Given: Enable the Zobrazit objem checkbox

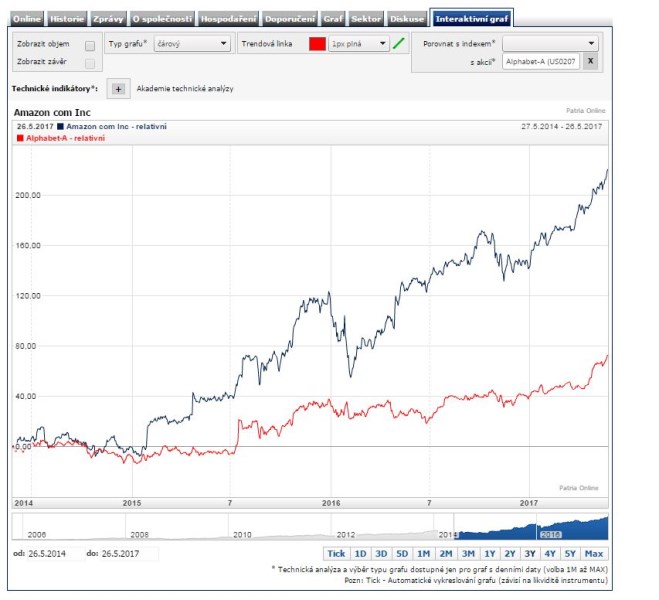Looking at the screenshot, I should tap(90, 46).
